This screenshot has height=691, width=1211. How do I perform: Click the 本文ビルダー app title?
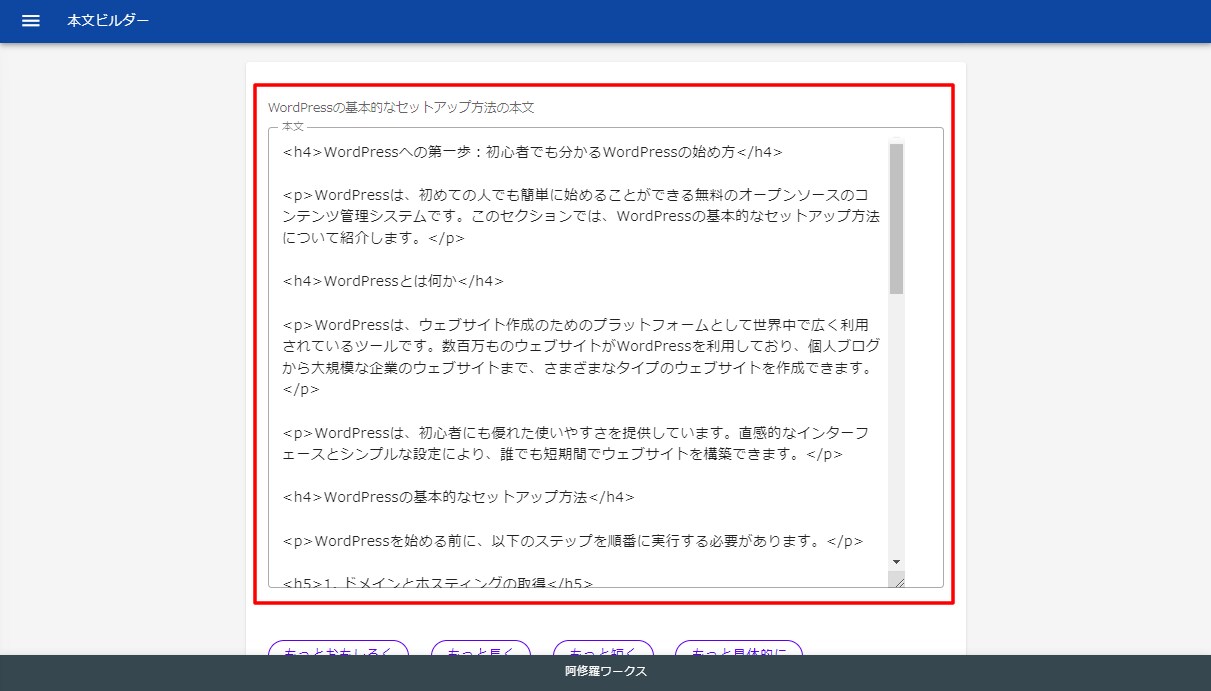coord(108,21)
